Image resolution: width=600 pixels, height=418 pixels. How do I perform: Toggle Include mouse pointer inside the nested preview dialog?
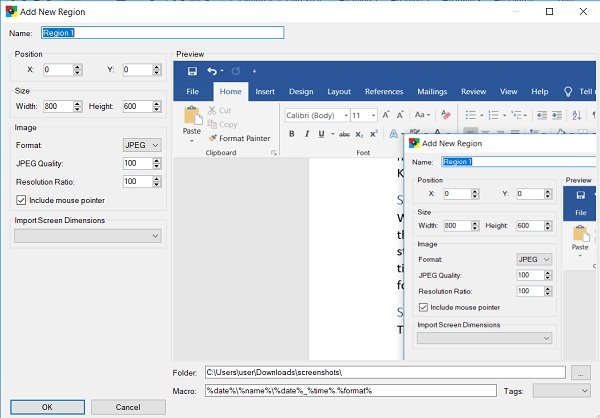(x=422, y=307)
